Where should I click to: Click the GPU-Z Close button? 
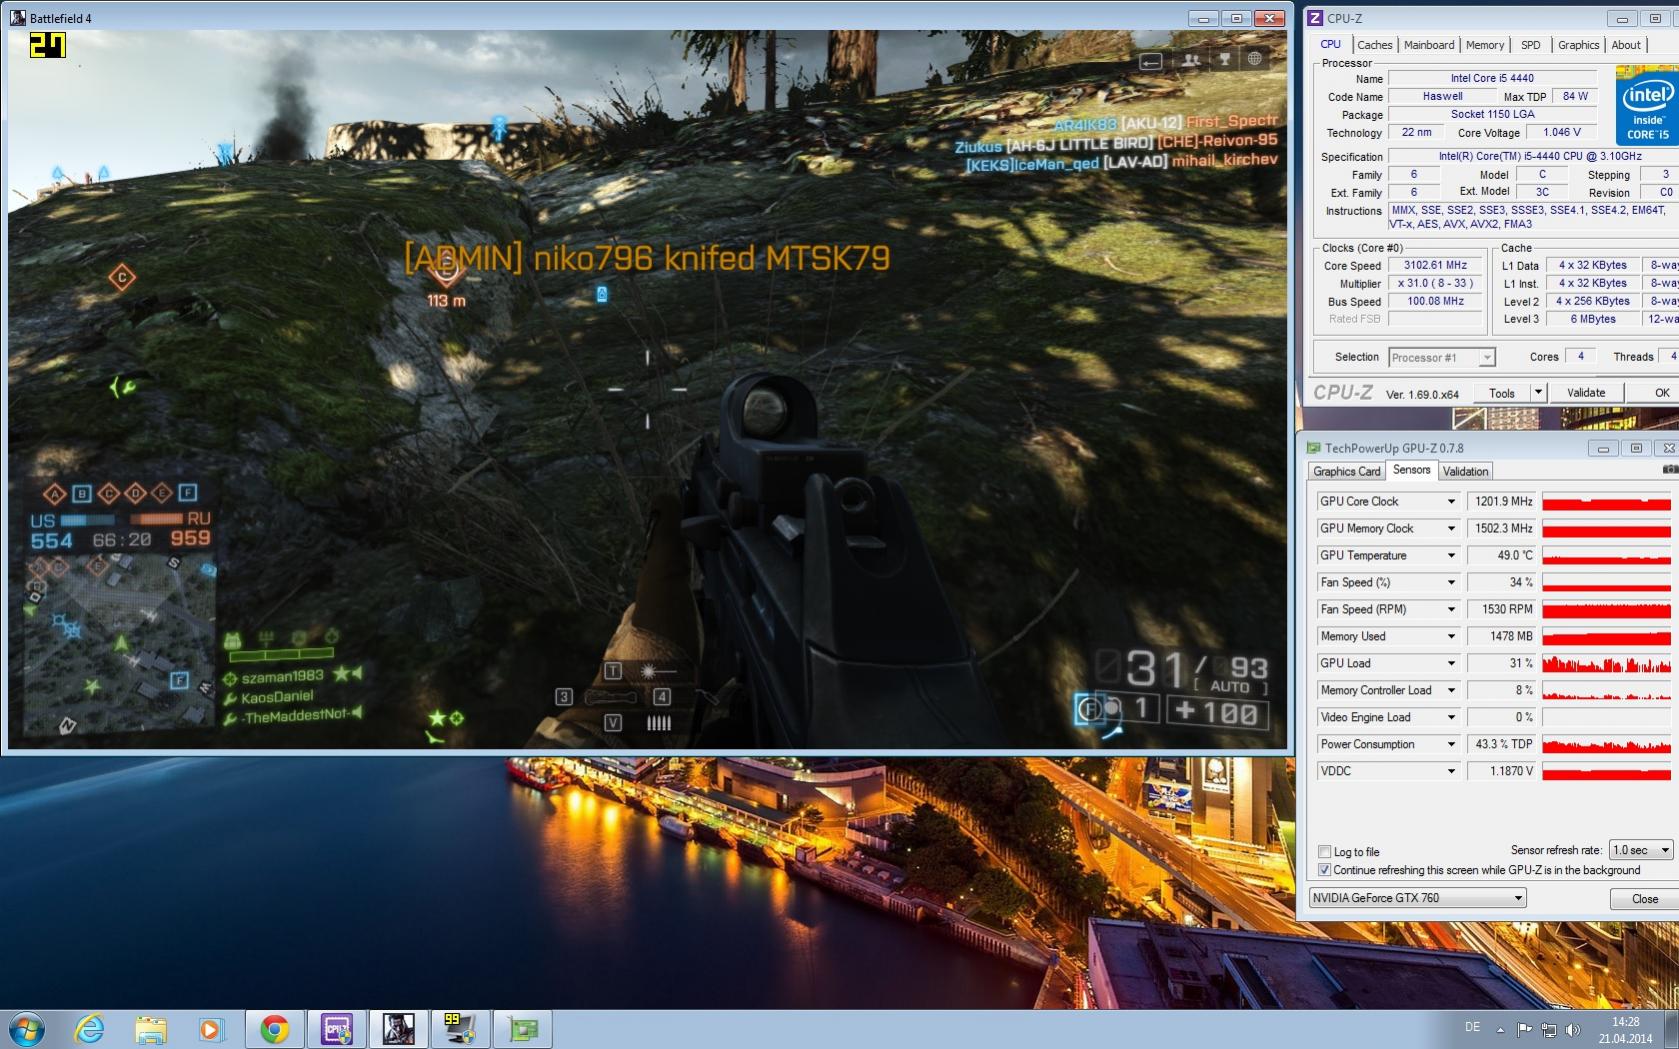tap(1644, 899)
